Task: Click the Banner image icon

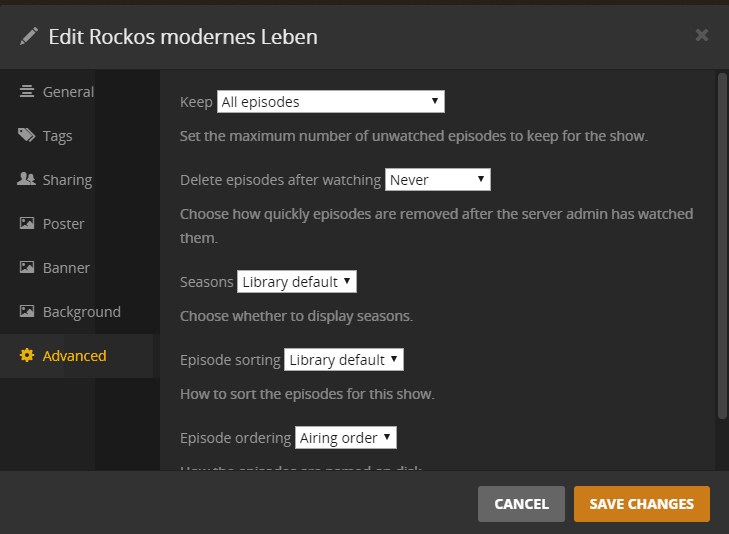Action: click(27, 268)
